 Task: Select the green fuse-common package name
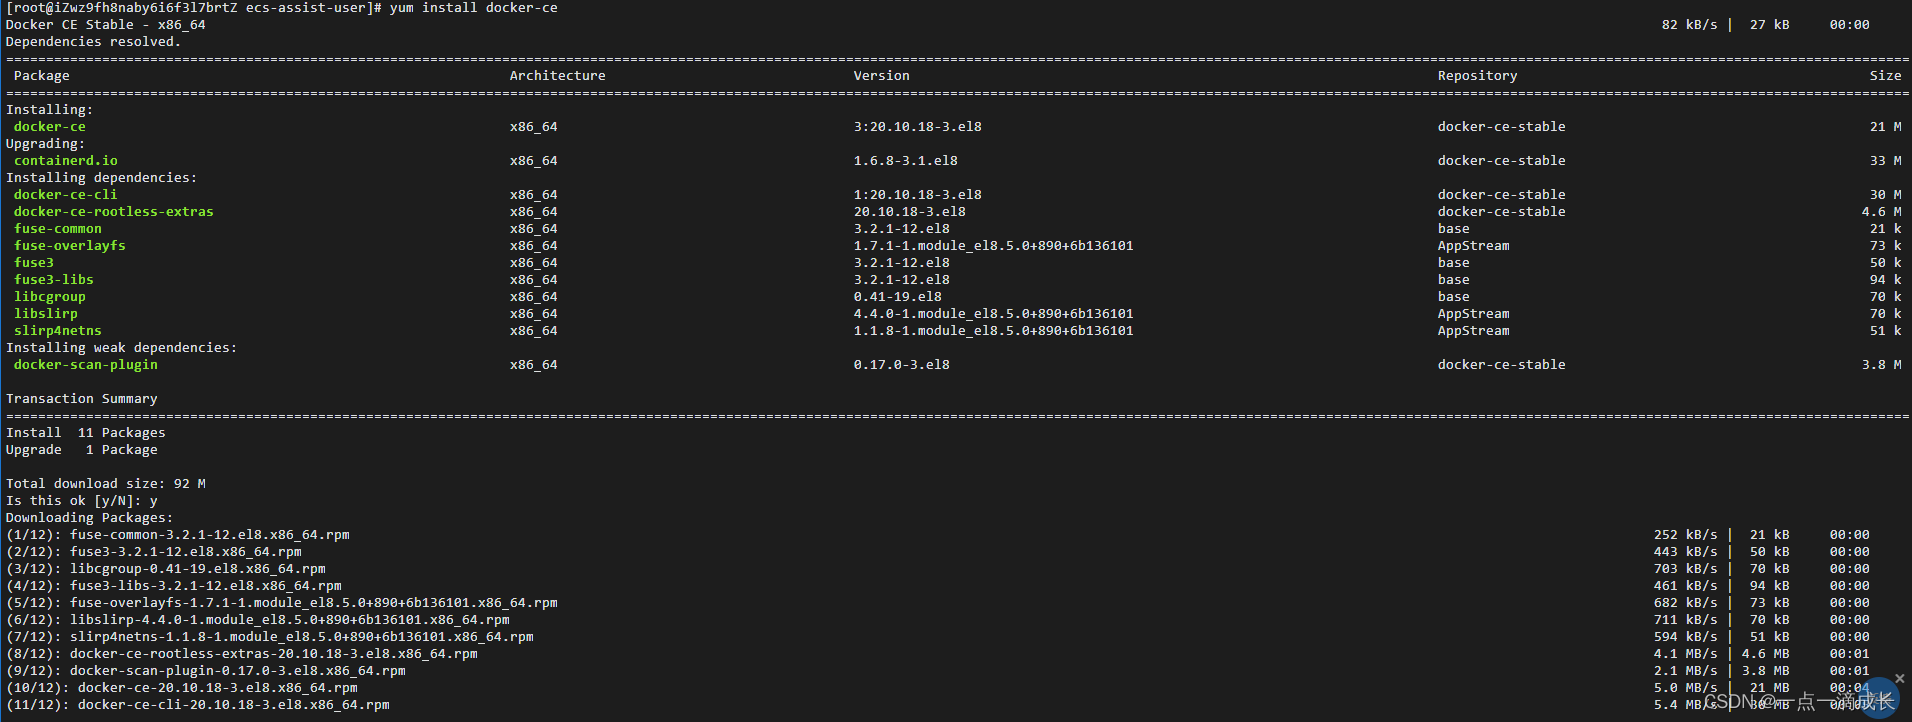tap(58, 229)
